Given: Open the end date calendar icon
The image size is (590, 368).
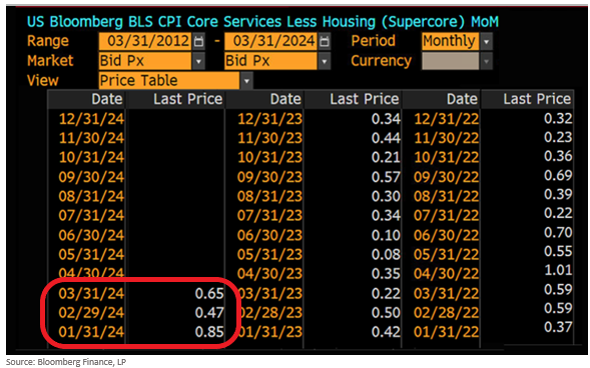Looking at the screenshot, I should [x=324, y=41].
